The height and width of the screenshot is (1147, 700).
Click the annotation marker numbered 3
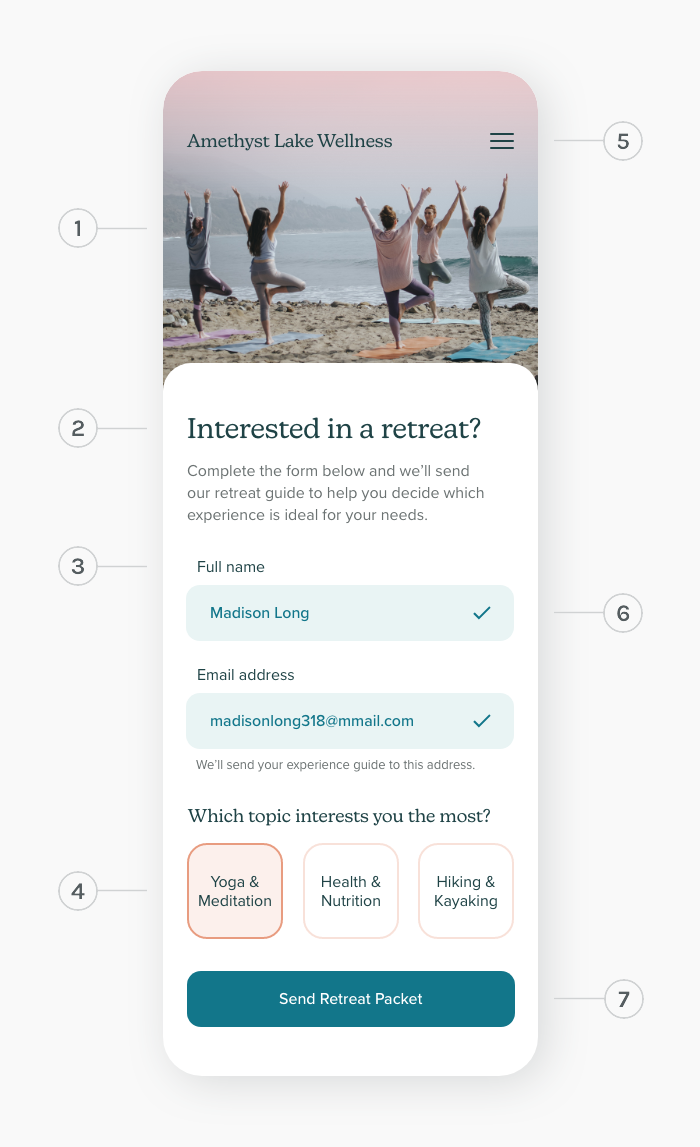(x=77, y=566)
